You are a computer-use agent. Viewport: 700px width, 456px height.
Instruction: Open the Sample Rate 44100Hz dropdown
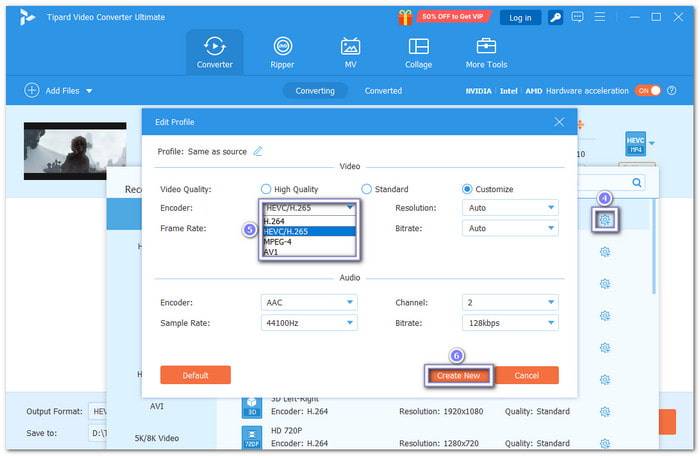309,323
